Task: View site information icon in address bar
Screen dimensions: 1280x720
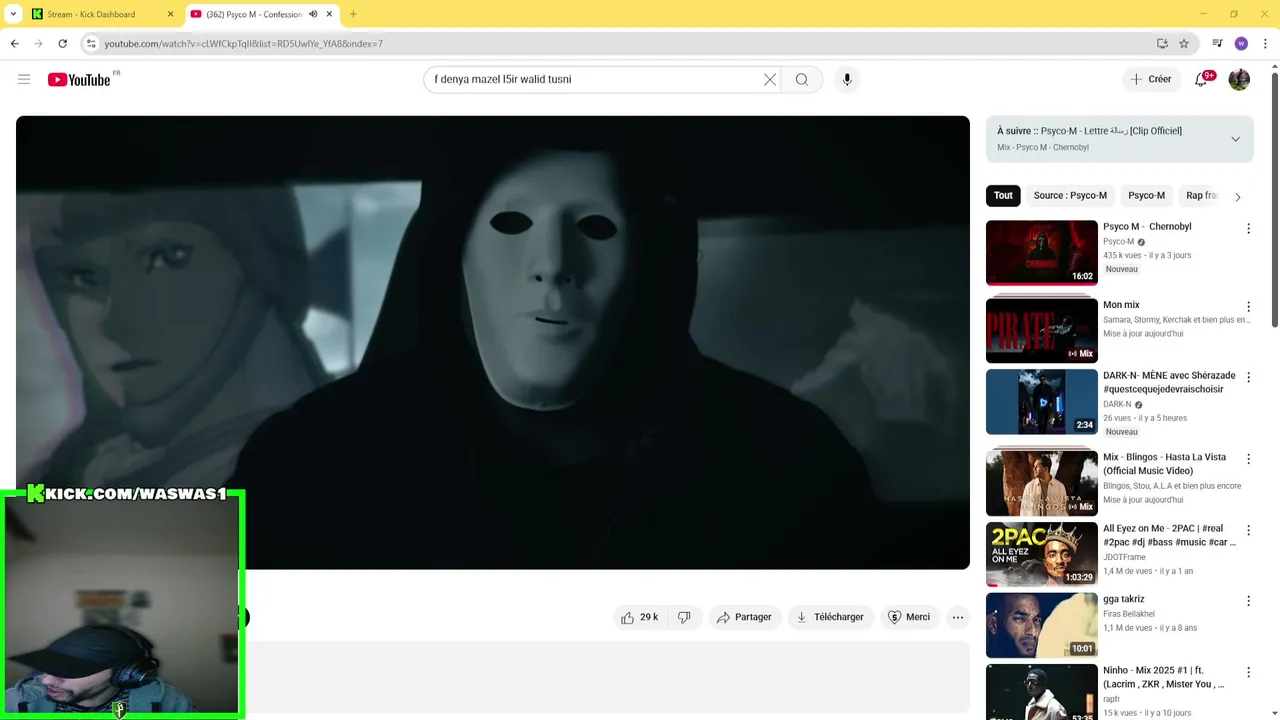Action: 91,43
